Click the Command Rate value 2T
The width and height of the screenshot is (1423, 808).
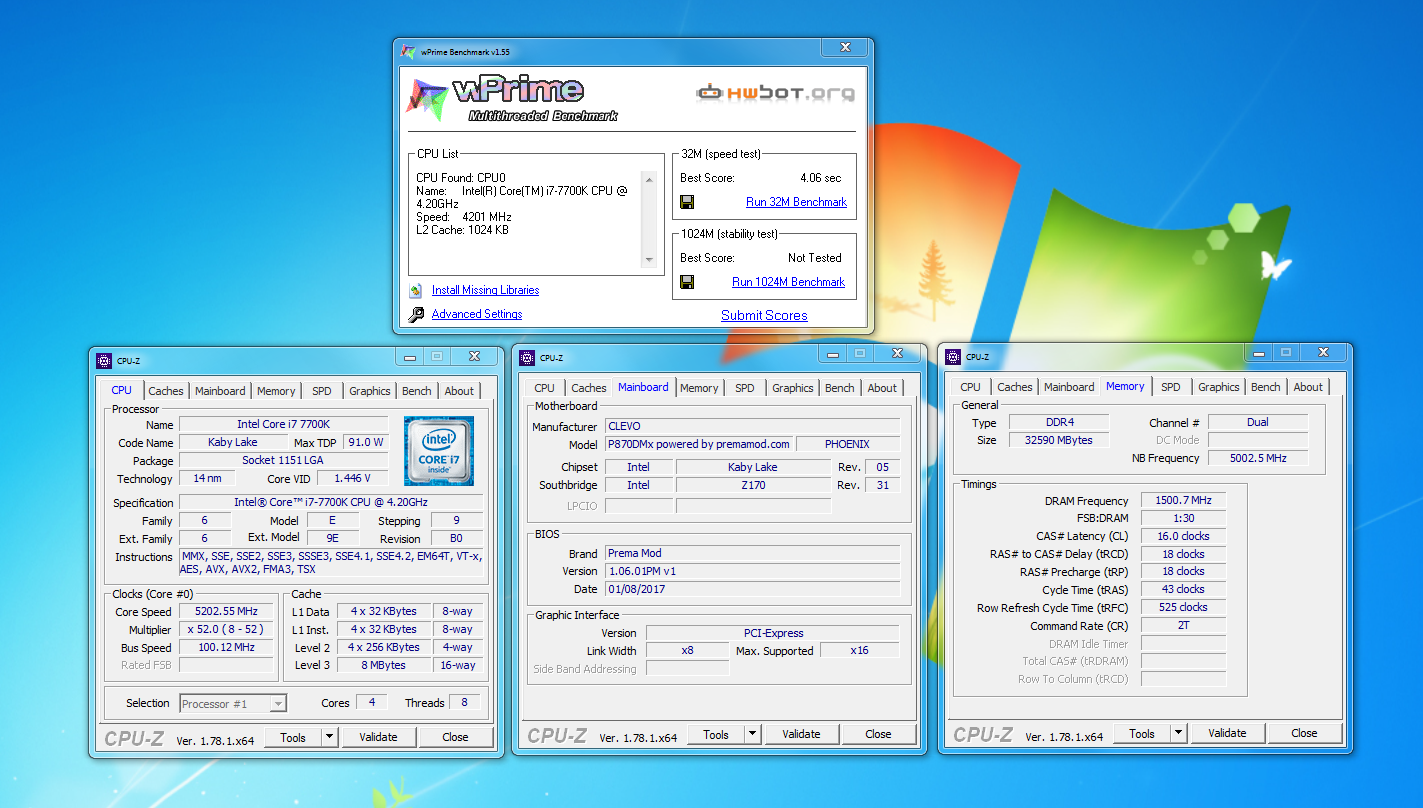pos(1184,626)
